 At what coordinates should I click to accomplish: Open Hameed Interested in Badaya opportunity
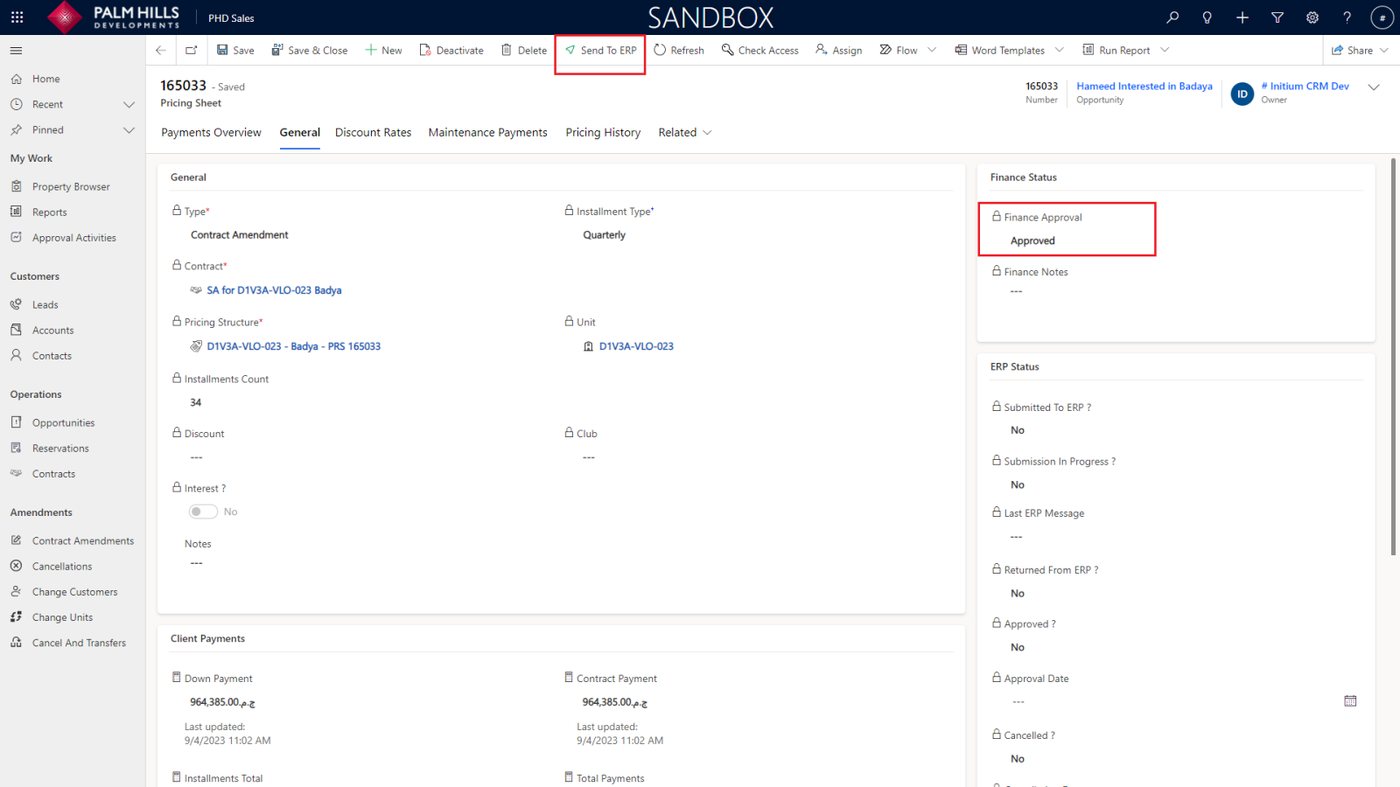coord(1144,86)
